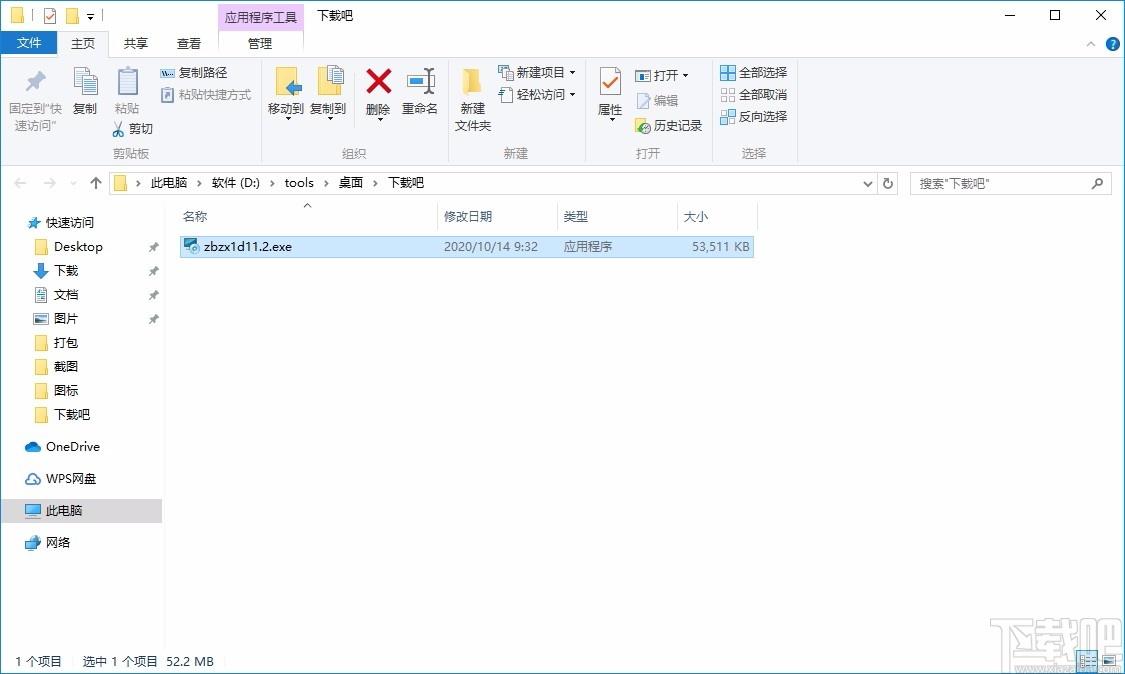Expand New item (新建项目) dropdown
Screen dimensions: 1125x674
click(x=572, y=72)
